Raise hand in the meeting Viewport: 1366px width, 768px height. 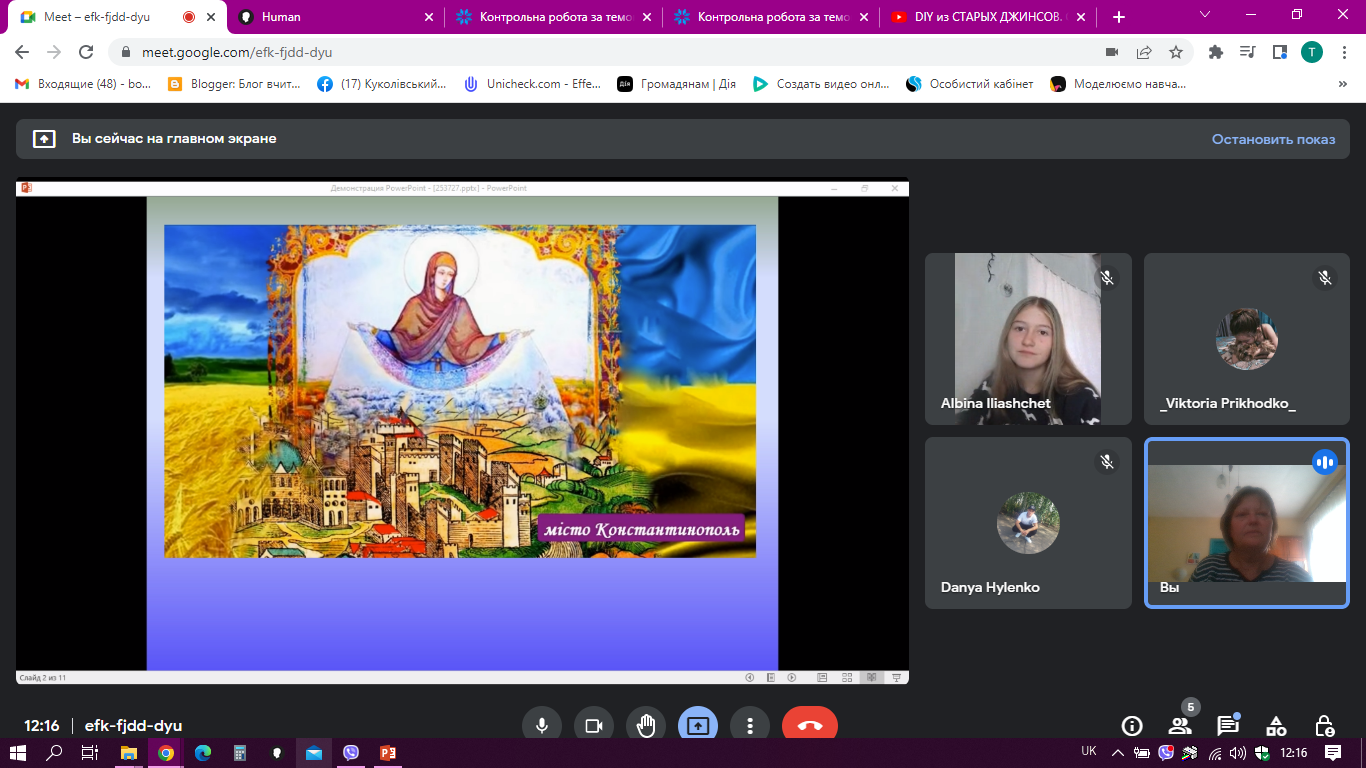pyautogui.click(x=646, y=726)
